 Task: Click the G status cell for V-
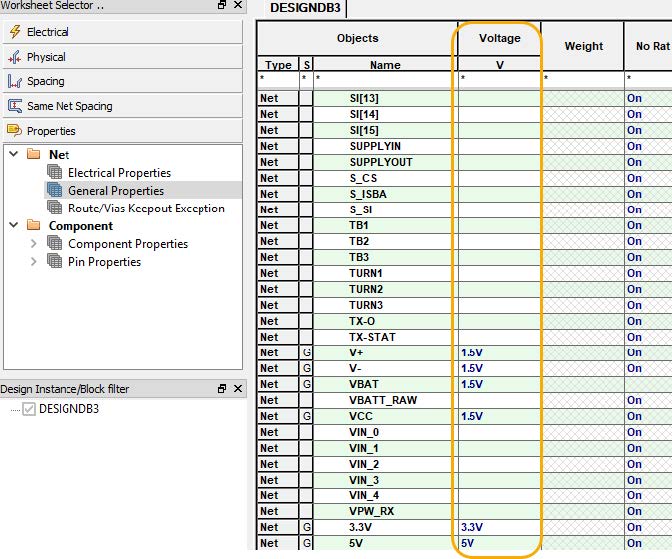[306, 368]
